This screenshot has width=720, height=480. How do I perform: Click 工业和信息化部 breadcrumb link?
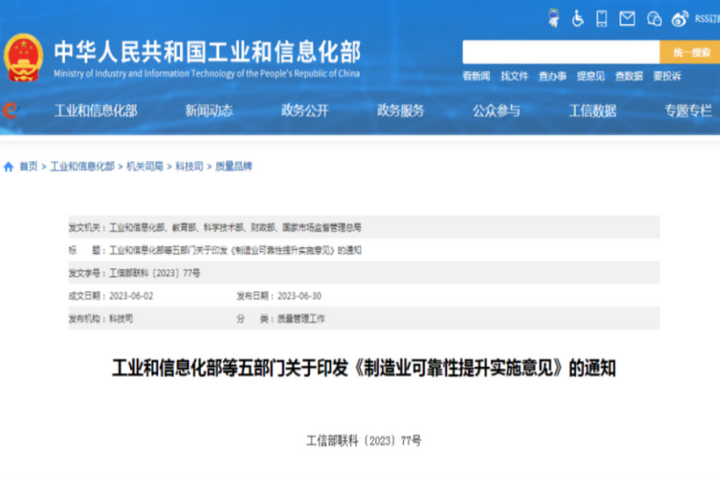(82, 166)
